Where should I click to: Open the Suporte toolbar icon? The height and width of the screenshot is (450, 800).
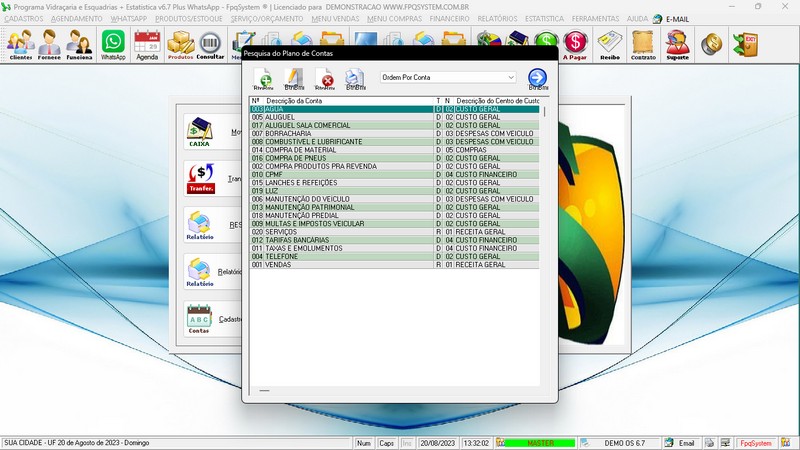click(677, 44)
